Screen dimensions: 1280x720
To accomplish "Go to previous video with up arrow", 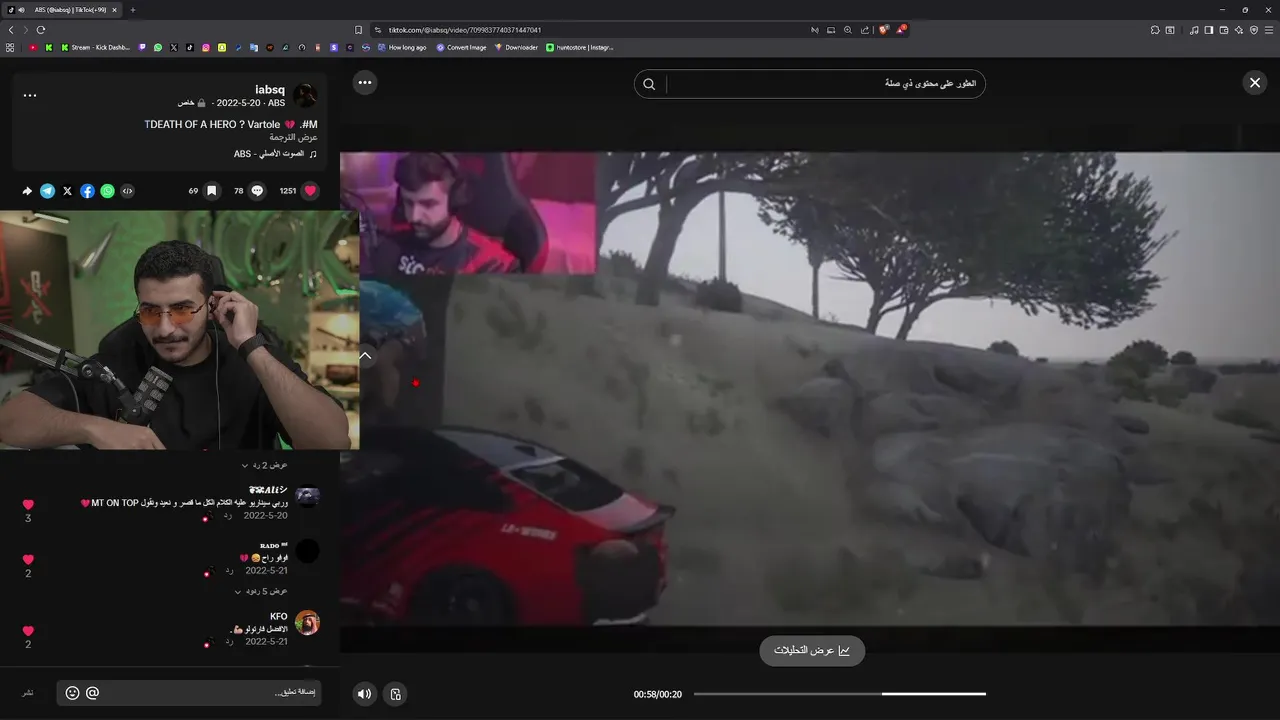I will (x=365, y=355).
